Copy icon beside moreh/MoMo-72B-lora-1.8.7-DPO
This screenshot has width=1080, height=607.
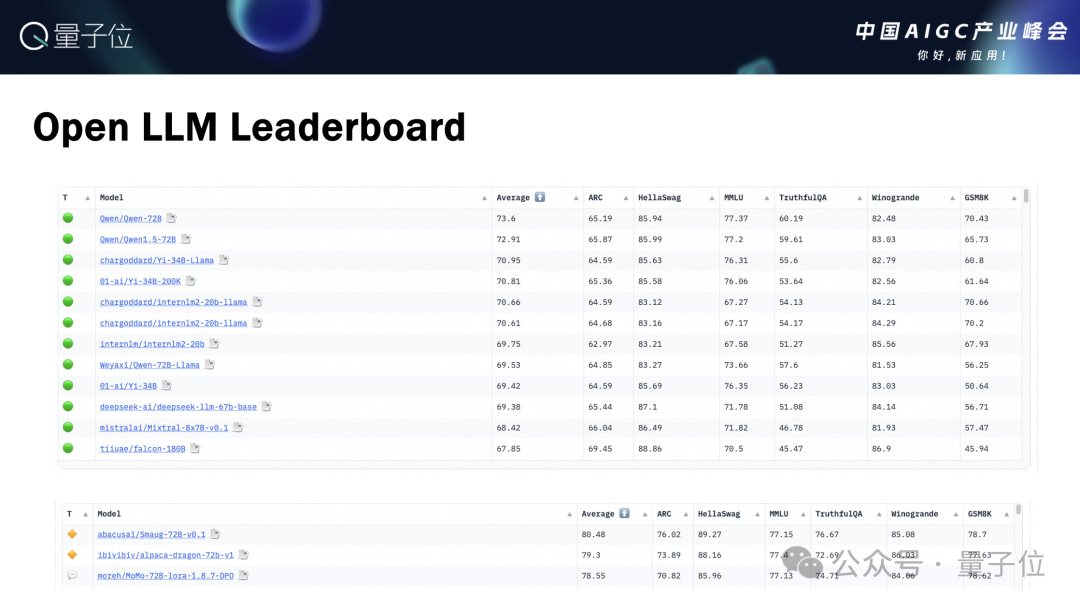tap(243, 575)
